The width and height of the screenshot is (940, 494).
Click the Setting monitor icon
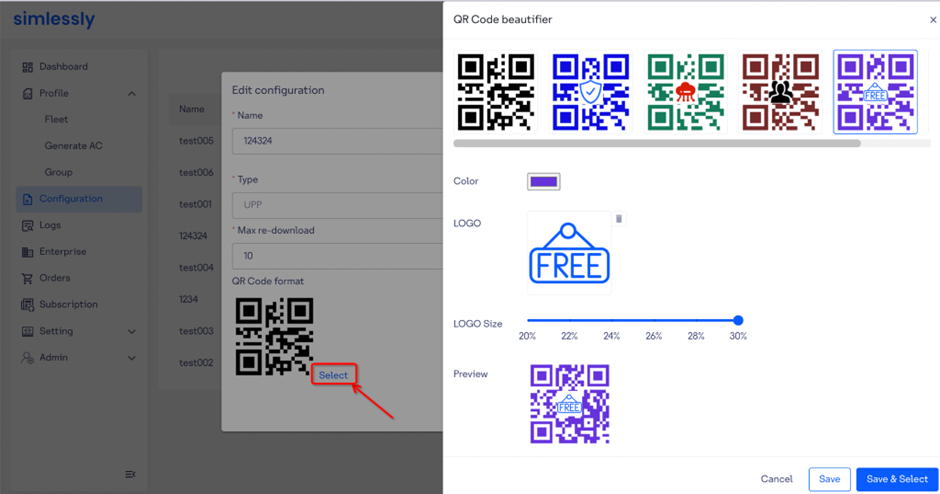[28, 331]
